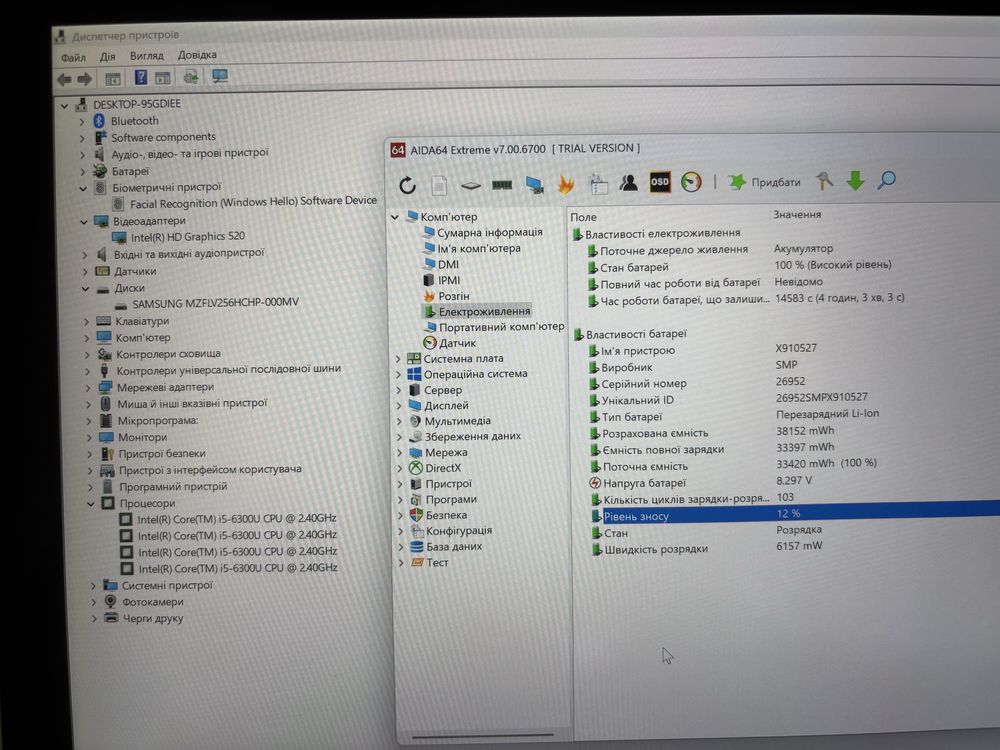Select Безпека in AIDA64 tree

(446, 515)
